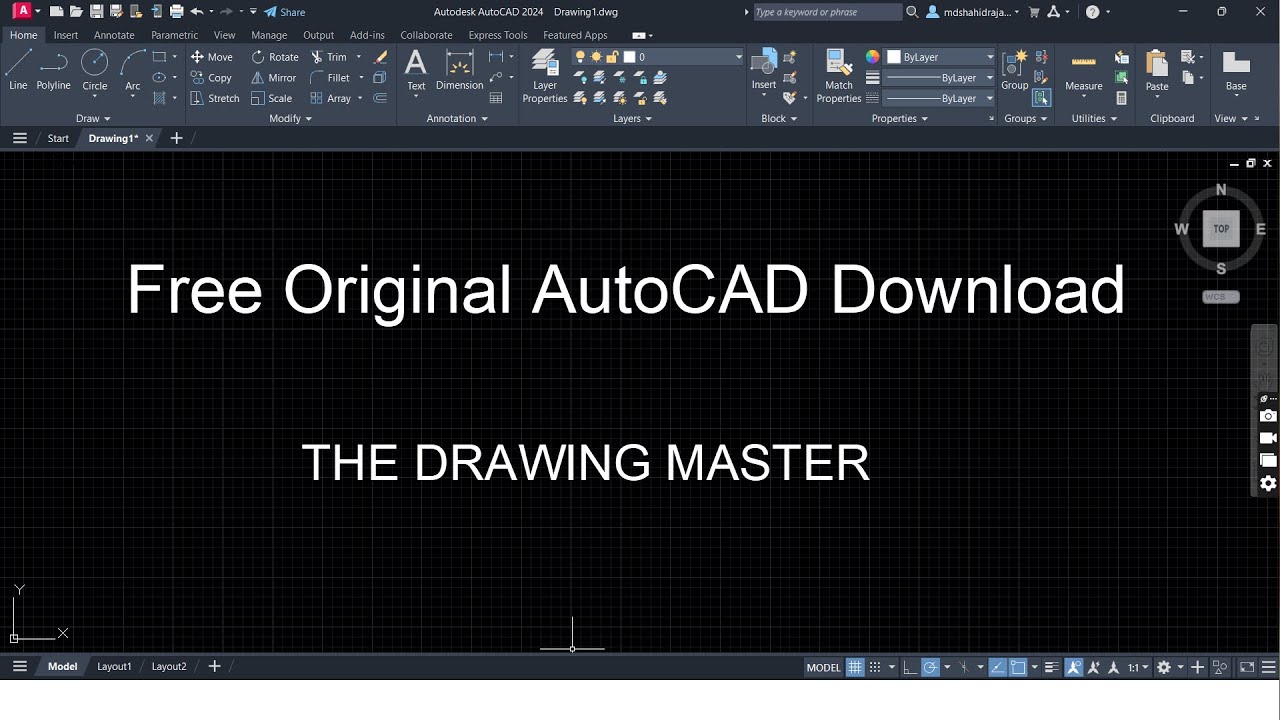Image resolution: width=1280 pixels, height=720 pixels.
Task: Select the Polyline tool
Action: pos(53,70)
